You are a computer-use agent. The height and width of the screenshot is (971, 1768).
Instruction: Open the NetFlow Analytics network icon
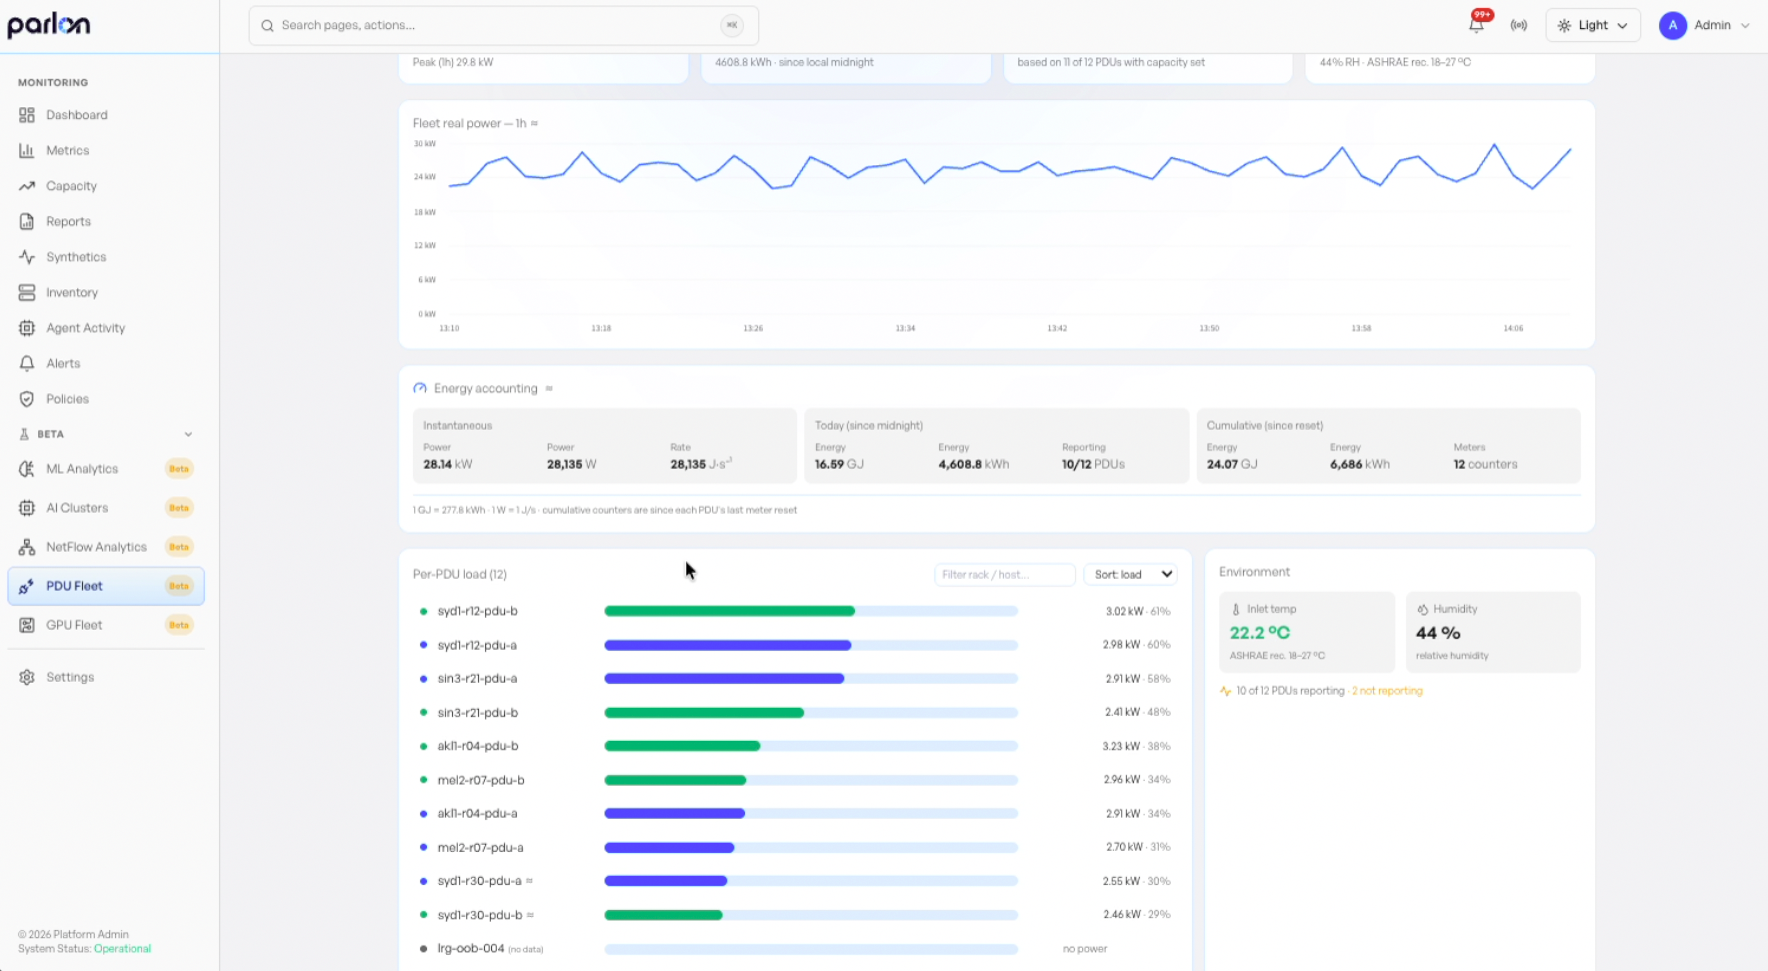(x=27, y=547)
